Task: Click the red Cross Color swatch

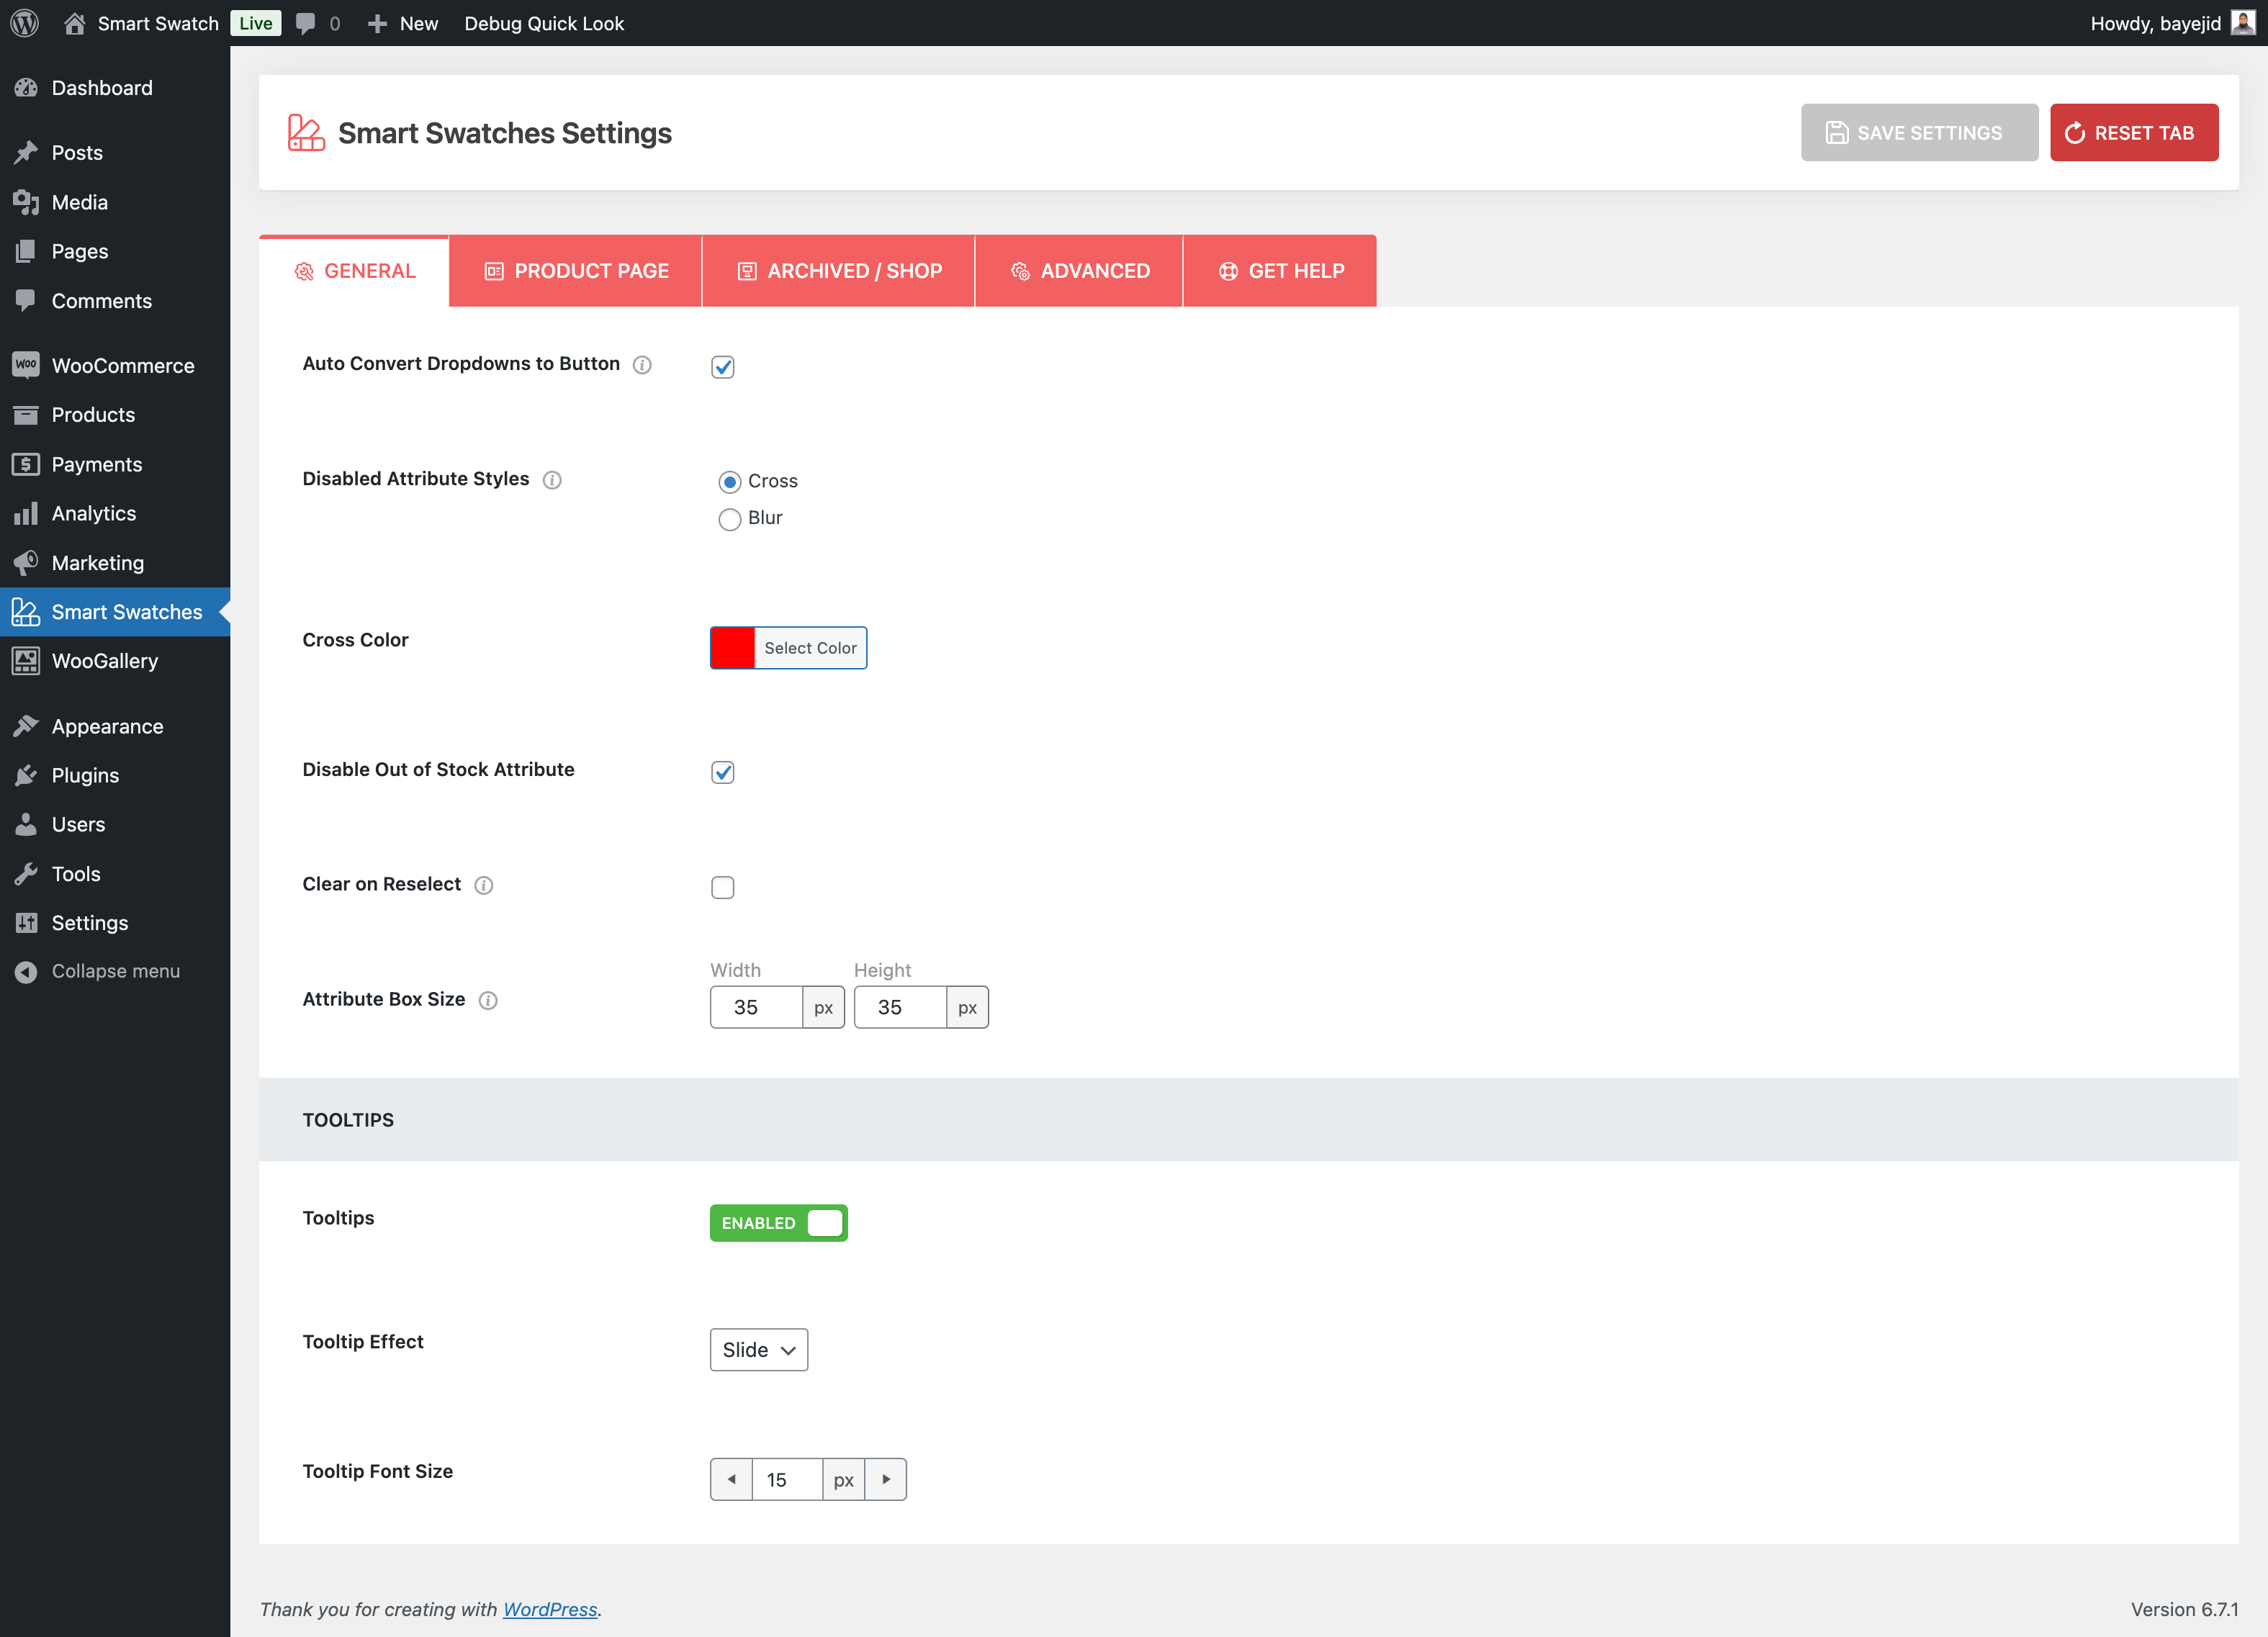Action: (x=733, y=648)
